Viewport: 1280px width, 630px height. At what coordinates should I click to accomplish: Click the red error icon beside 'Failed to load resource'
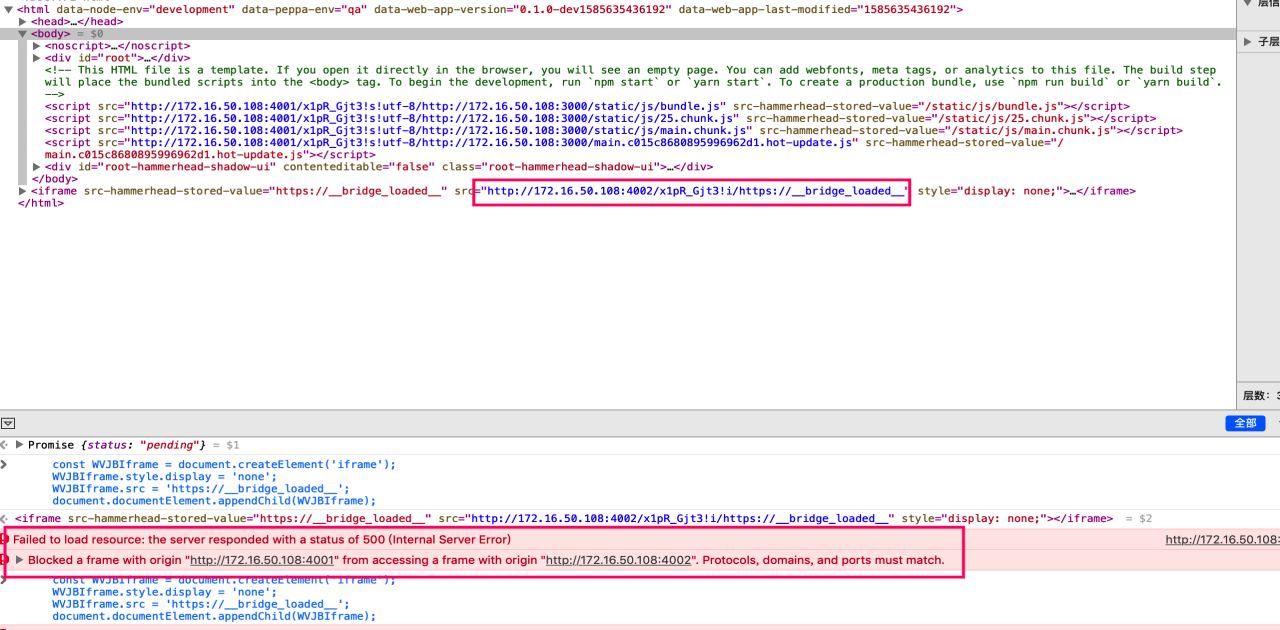(5, 540)
